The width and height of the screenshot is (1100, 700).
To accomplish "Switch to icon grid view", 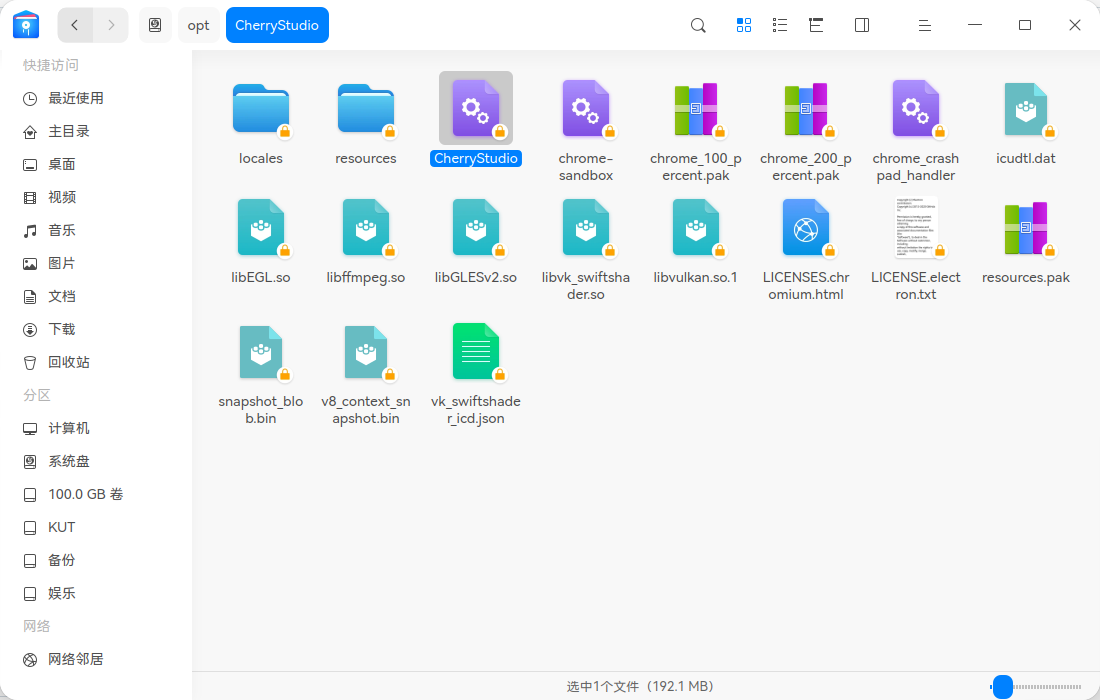I will click(x=744, y=25).
